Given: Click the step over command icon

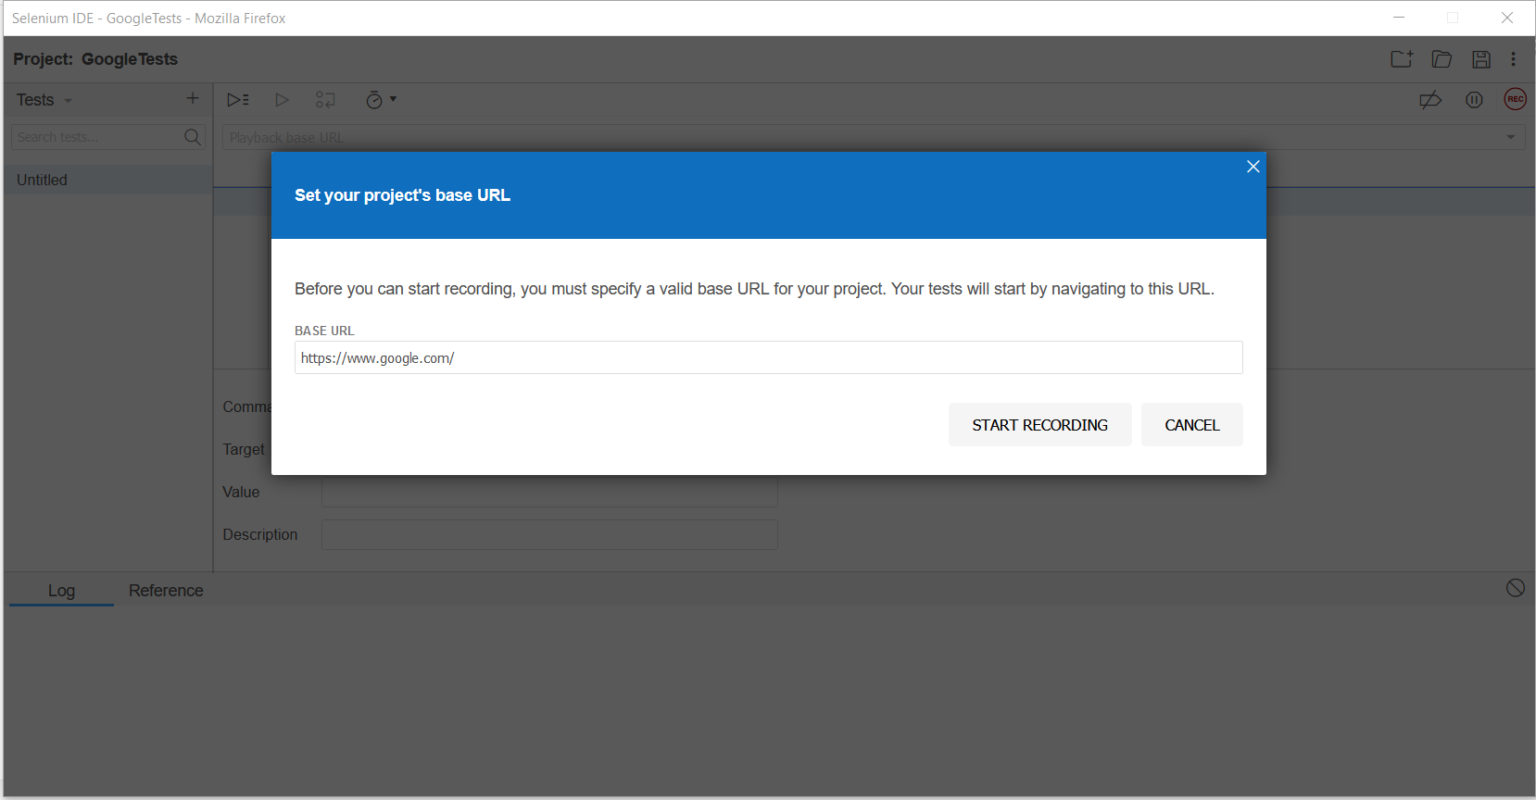Looking at the screenshot, I should pyautogui.click(x=325, y=99).
